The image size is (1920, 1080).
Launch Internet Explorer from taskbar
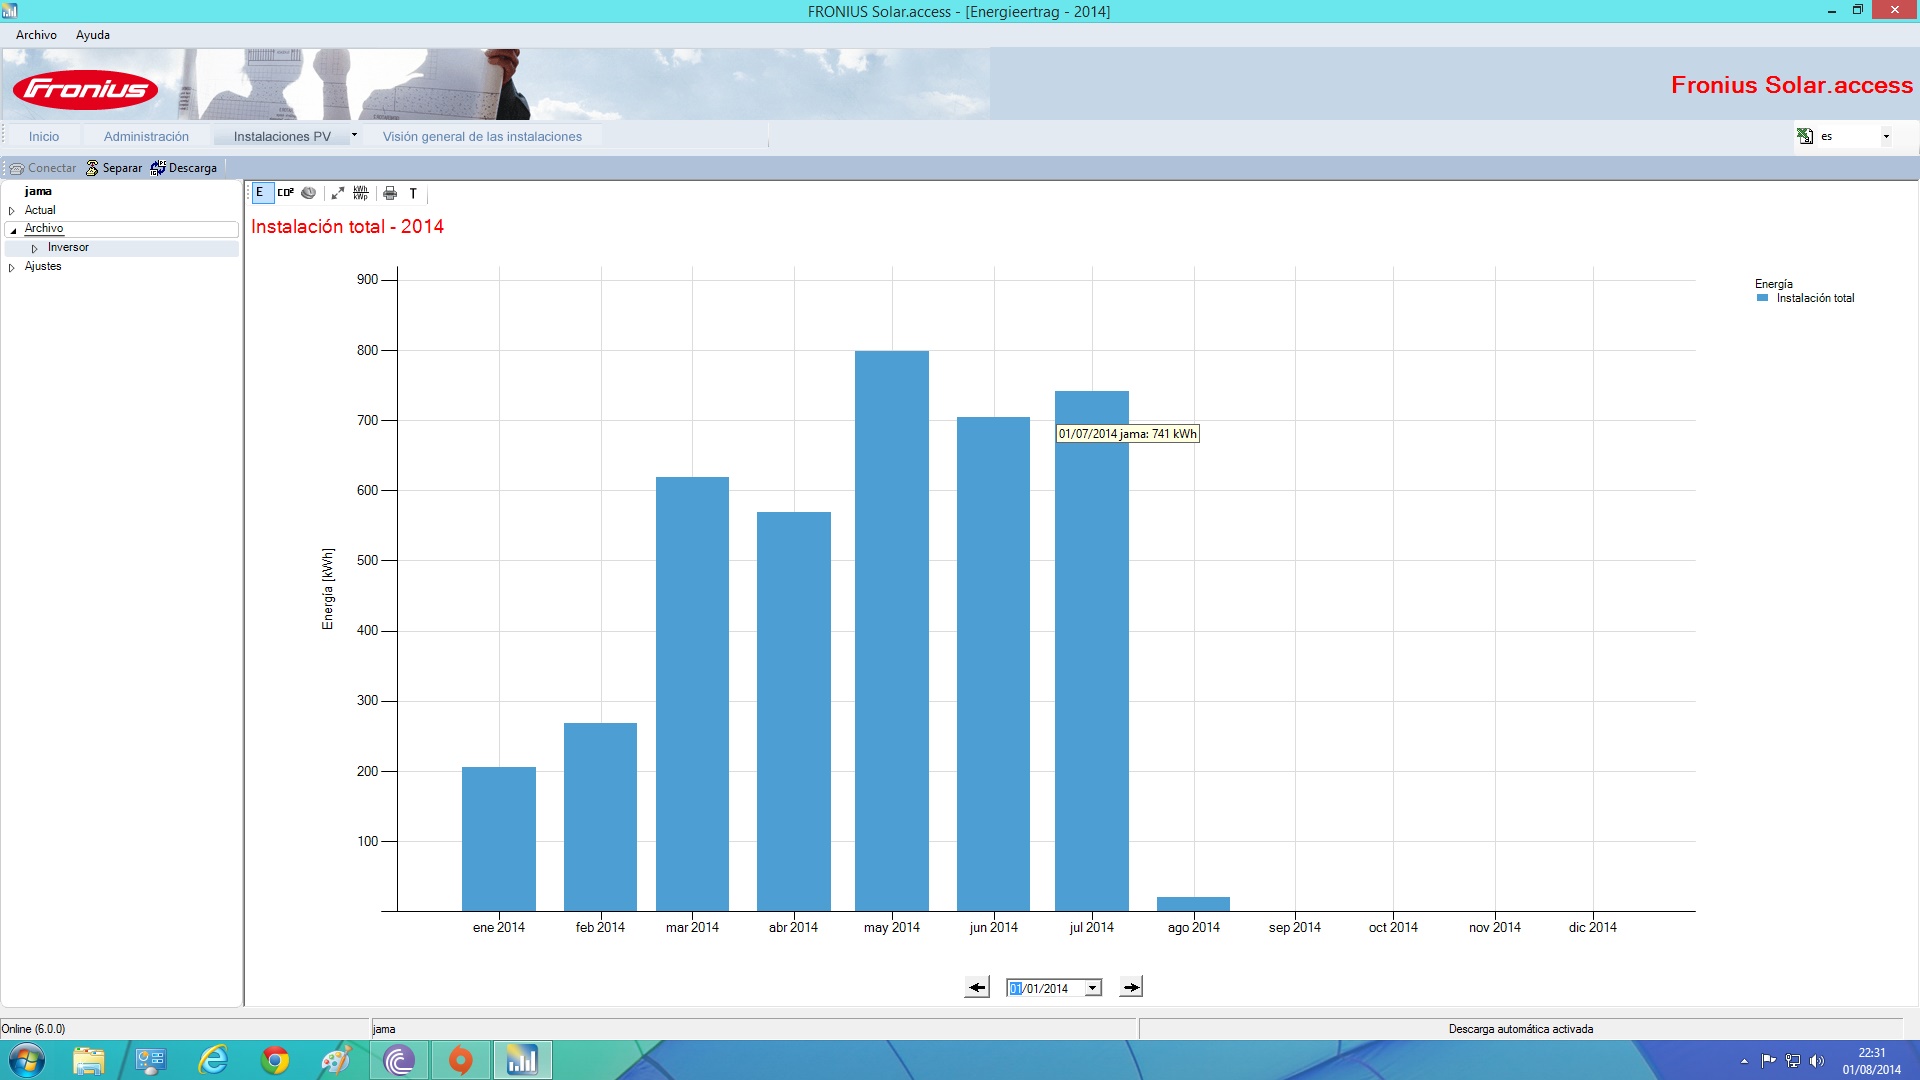click(x=213, y=1060)
